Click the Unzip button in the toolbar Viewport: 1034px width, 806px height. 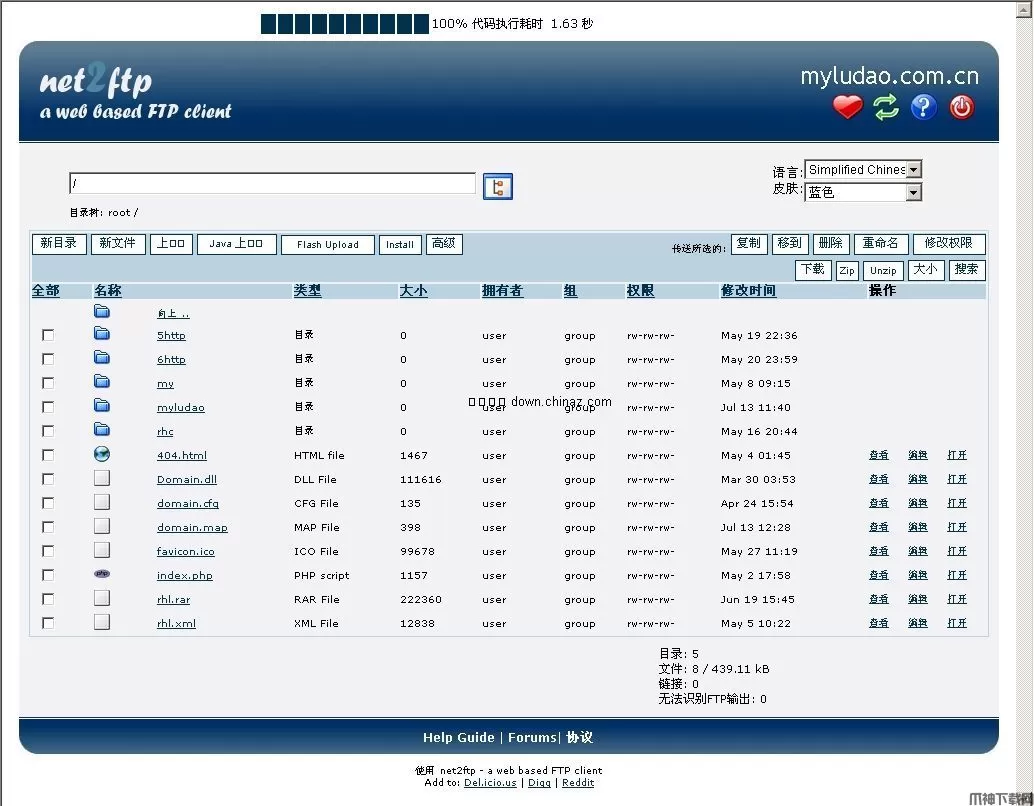coord(883,270)
